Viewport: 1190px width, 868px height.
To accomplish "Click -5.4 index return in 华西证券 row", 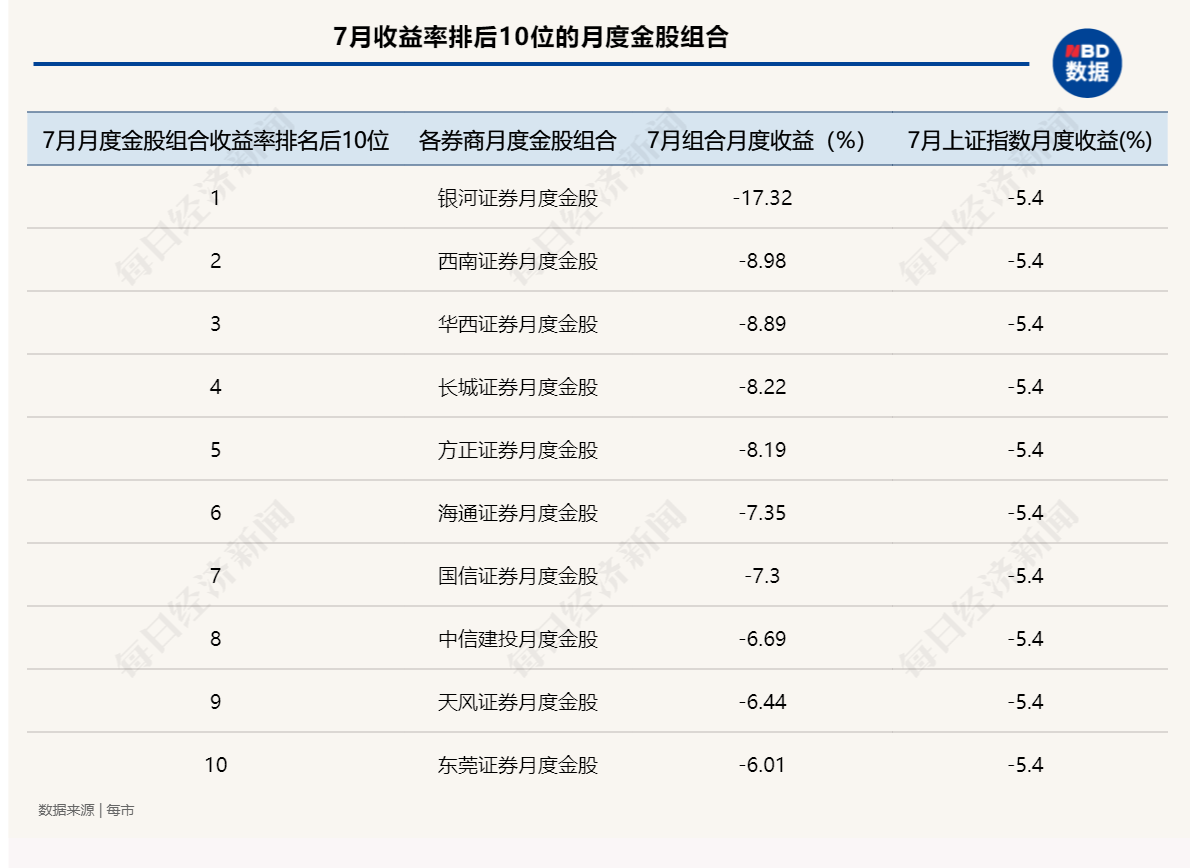I will click(1025, 324).
